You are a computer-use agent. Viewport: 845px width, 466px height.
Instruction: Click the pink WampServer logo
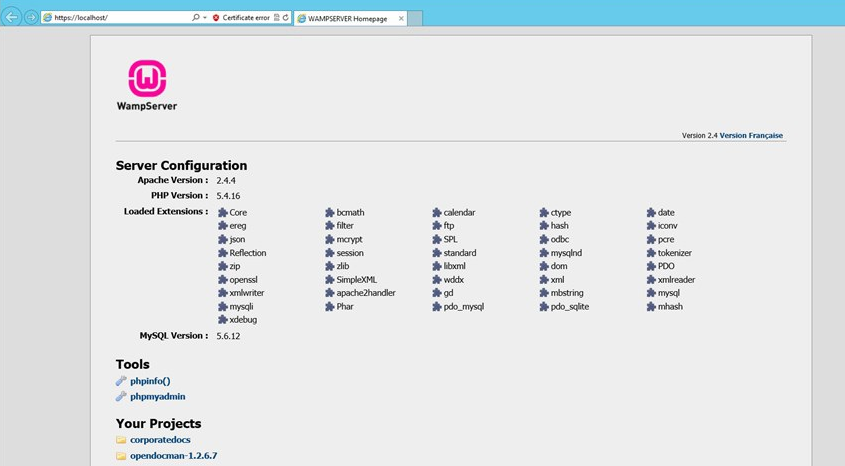click(x=147, y=78)
